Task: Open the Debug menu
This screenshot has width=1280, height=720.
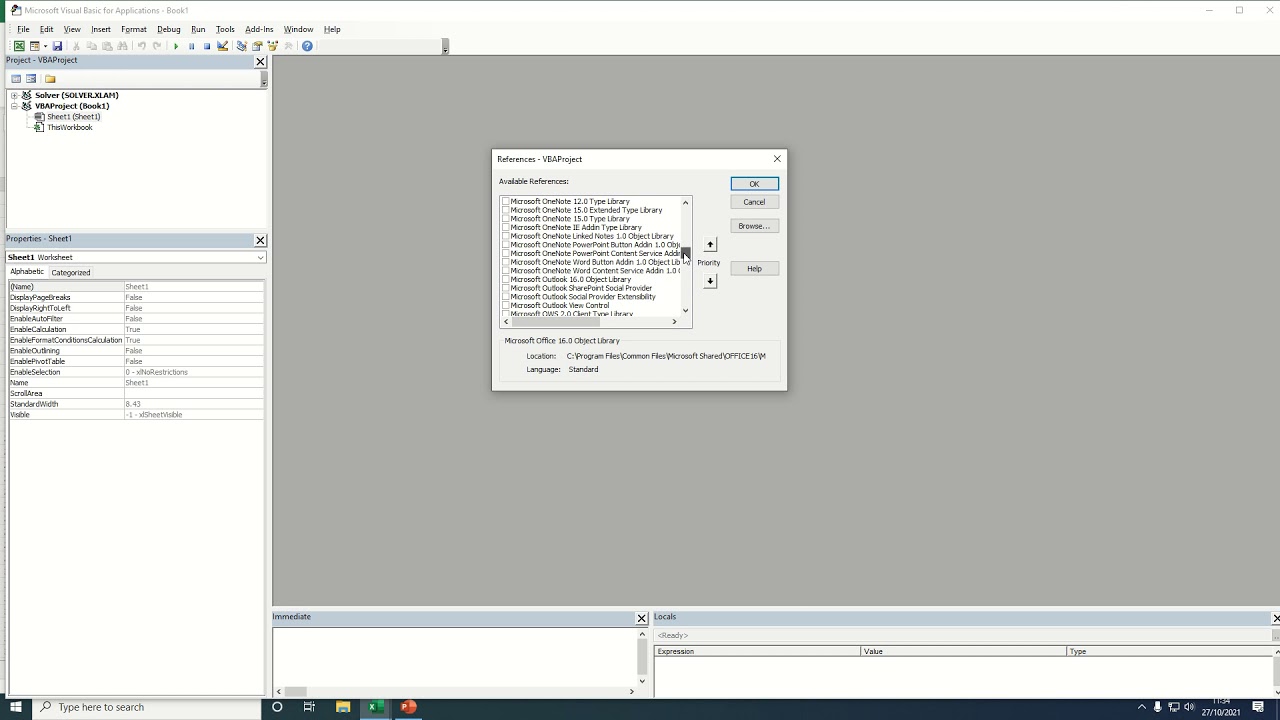Action: click(168, 29)
